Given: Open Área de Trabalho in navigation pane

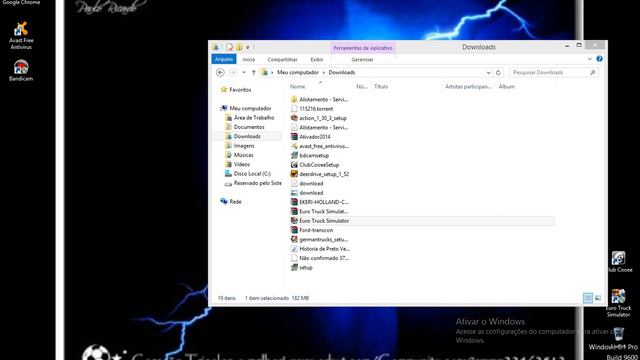Looking at the screenshot, I should 253,118.
